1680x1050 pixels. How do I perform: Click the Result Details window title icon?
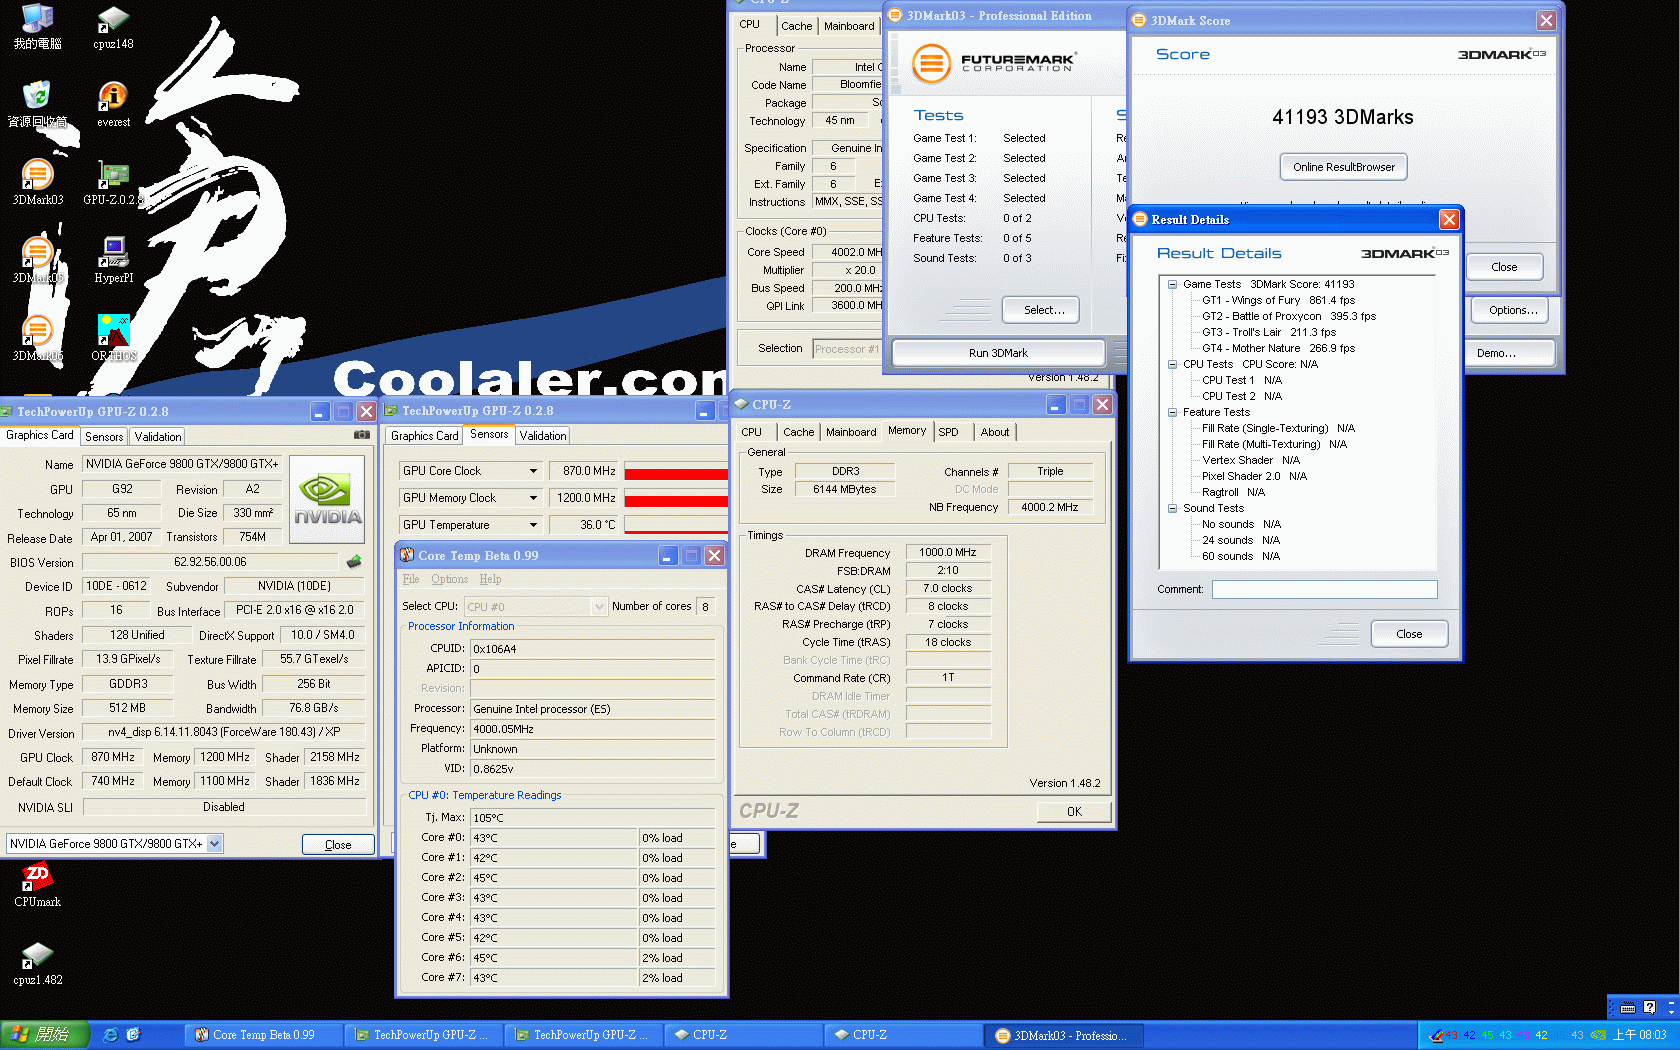pos(1140,219)
